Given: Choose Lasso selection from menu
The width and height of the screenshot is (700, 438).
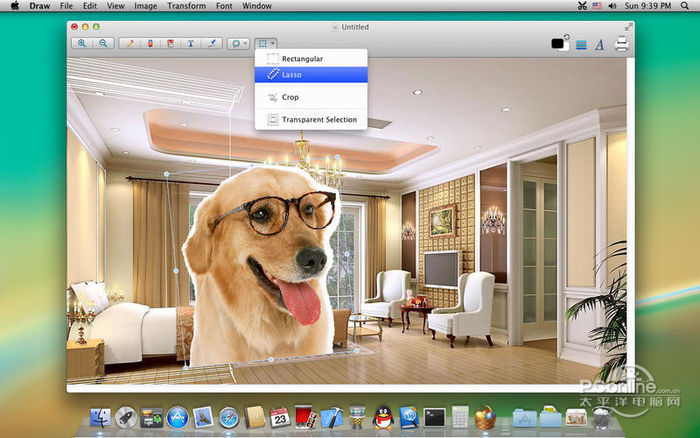Looking at the screenshot, I should click(x=311, y=75).
